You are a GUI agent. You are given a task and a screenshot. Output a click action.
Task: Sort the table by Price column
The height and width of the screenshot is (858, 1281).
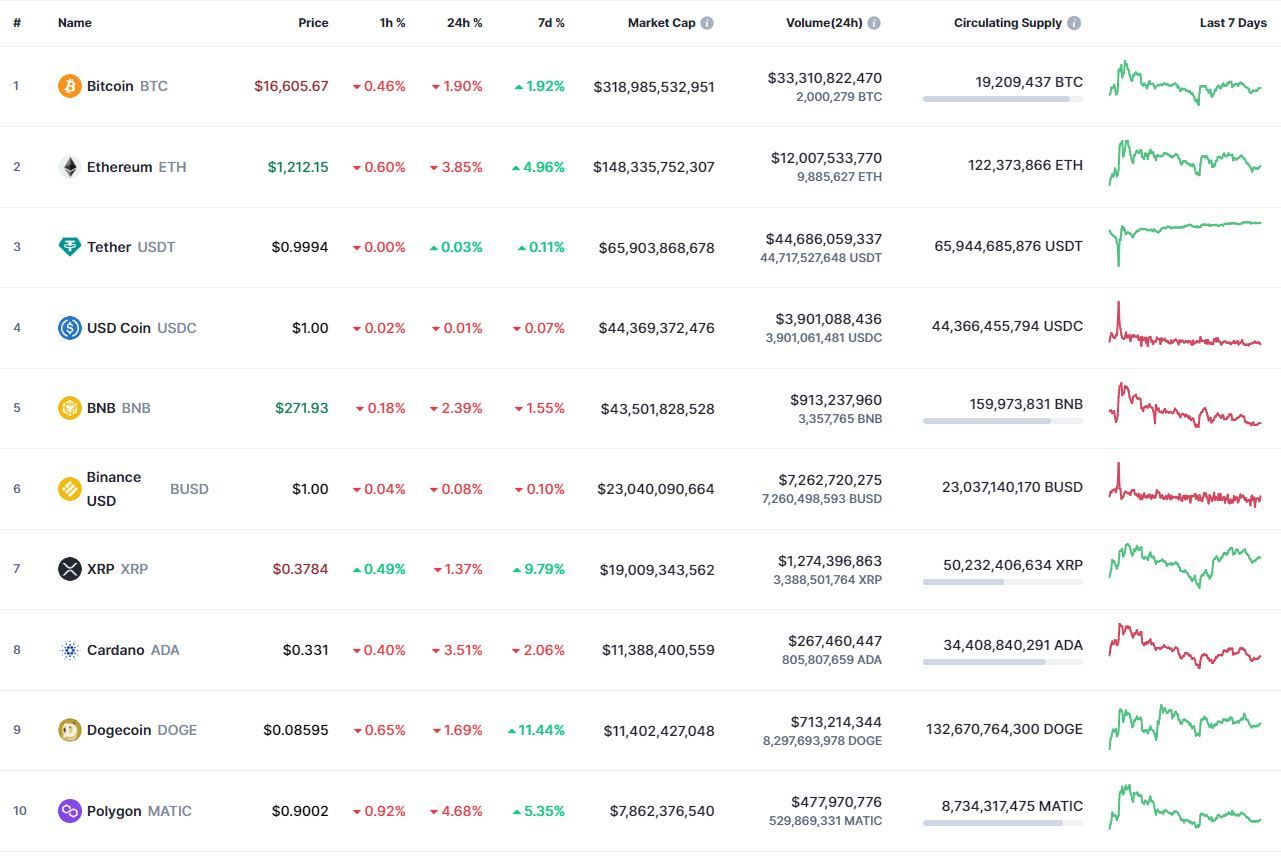coord(313,23)
